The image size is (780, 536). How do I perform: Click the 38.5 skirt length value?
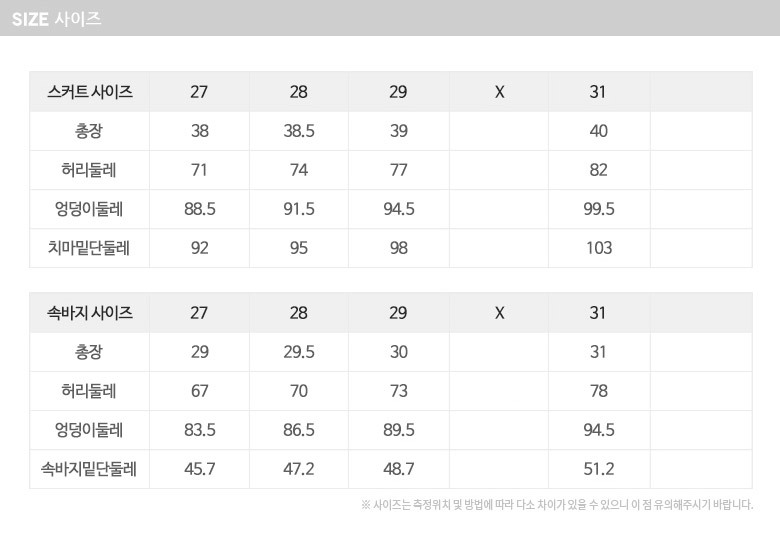point(298,131)
